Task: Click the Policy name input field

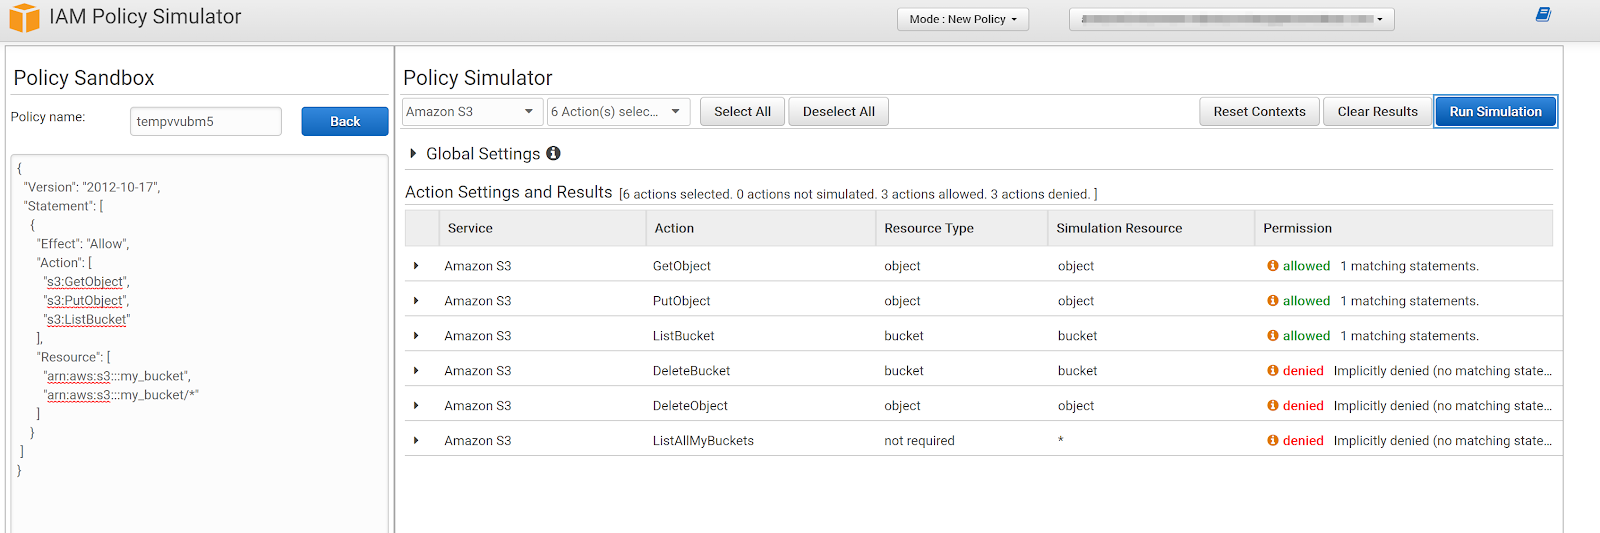Action: tap(206, 121)
